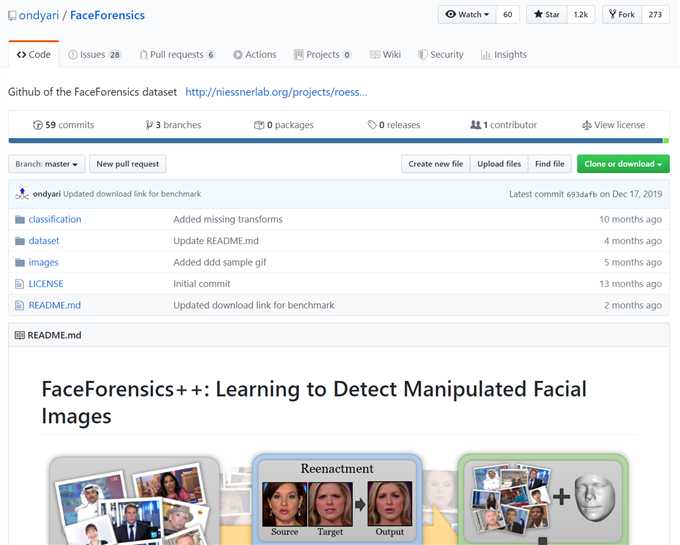Open the Pull requests tab
Screen dimensions: 680x545
point(177,55)
